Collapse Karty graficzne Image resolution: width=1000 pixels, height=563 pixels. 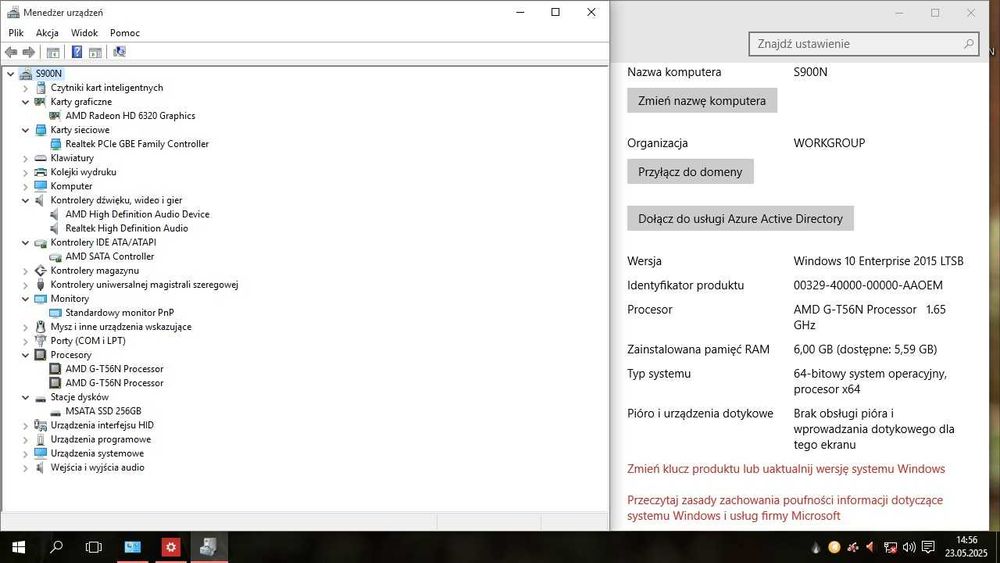point(26,102)
